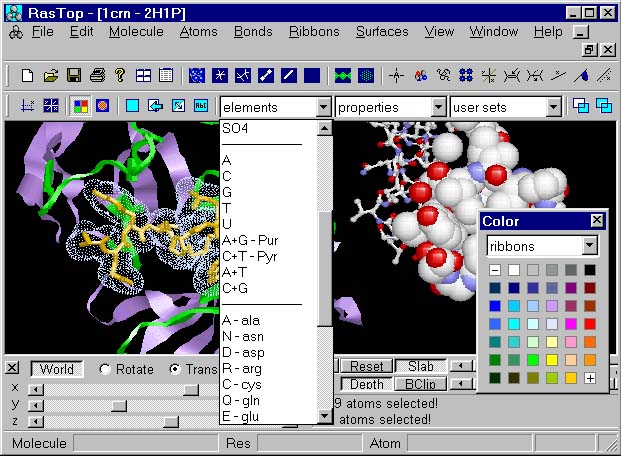The width and height of the screenshot is (621, 456).
Task: Open the Surfaces menu
Action: click(382, 32)
